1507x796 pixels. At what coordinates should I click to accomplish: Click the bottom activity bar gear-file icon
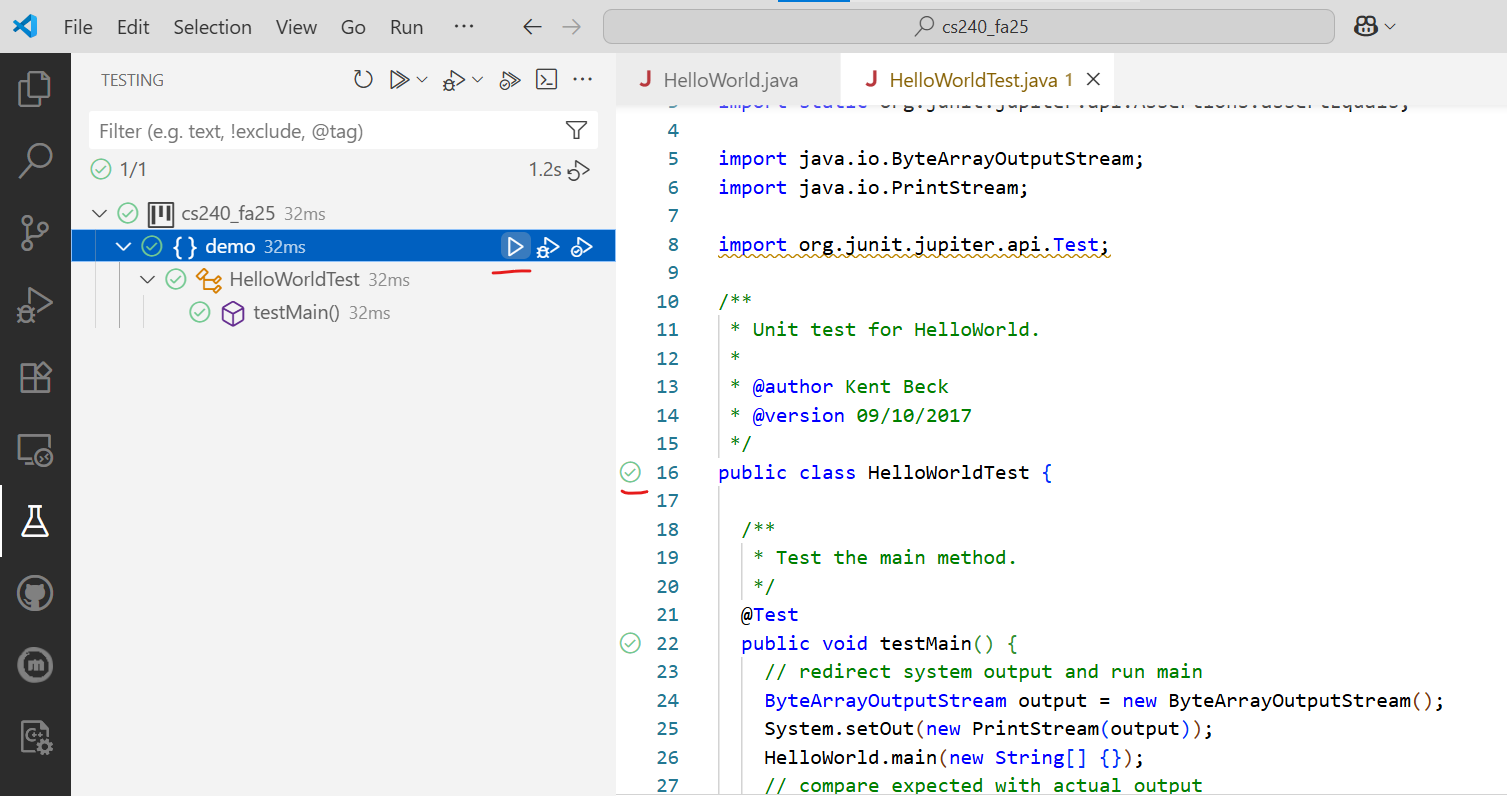coord(35,738)
